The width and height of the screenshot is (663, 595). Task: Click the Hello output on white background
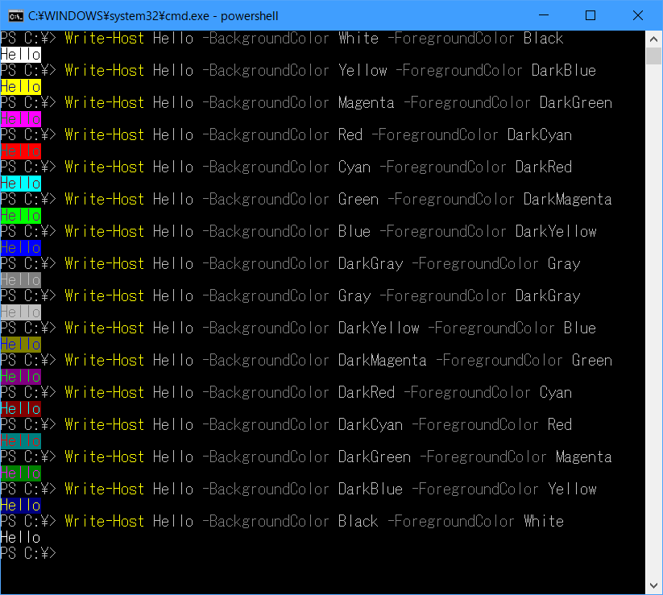click(21, 55)
